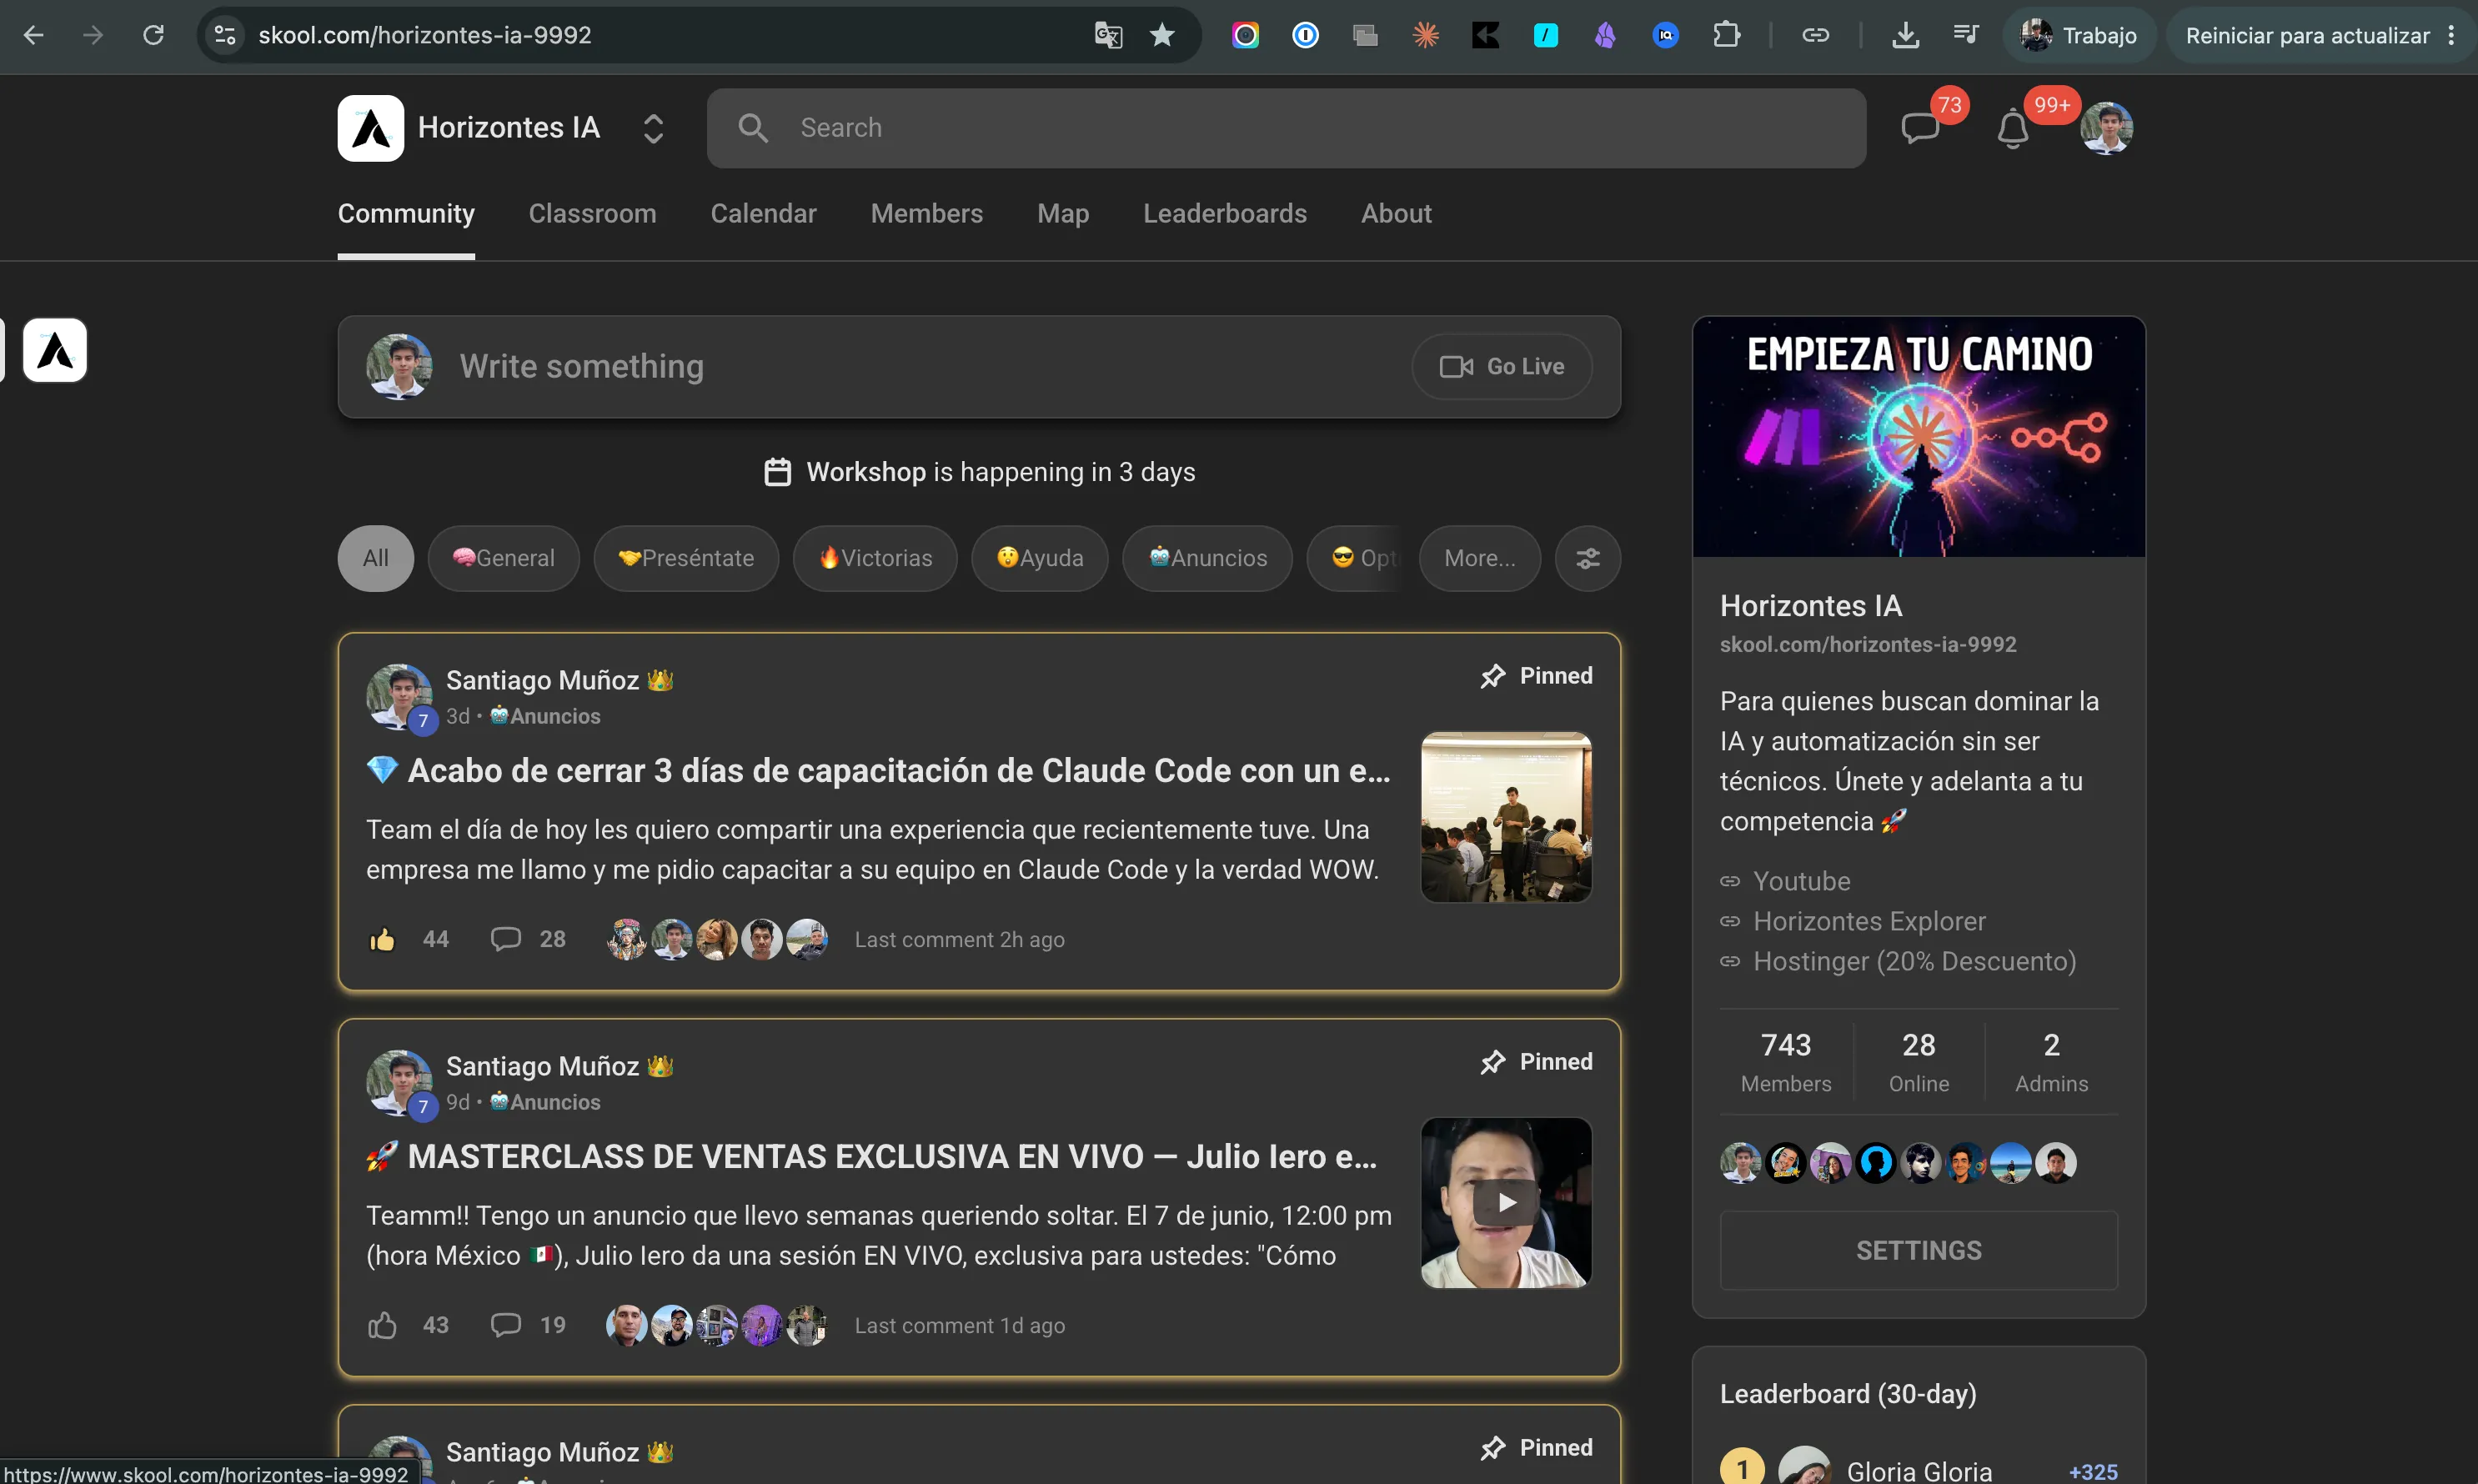Select the All category filter
This screenshot has width=2478, height=1484.
(376, 558)
